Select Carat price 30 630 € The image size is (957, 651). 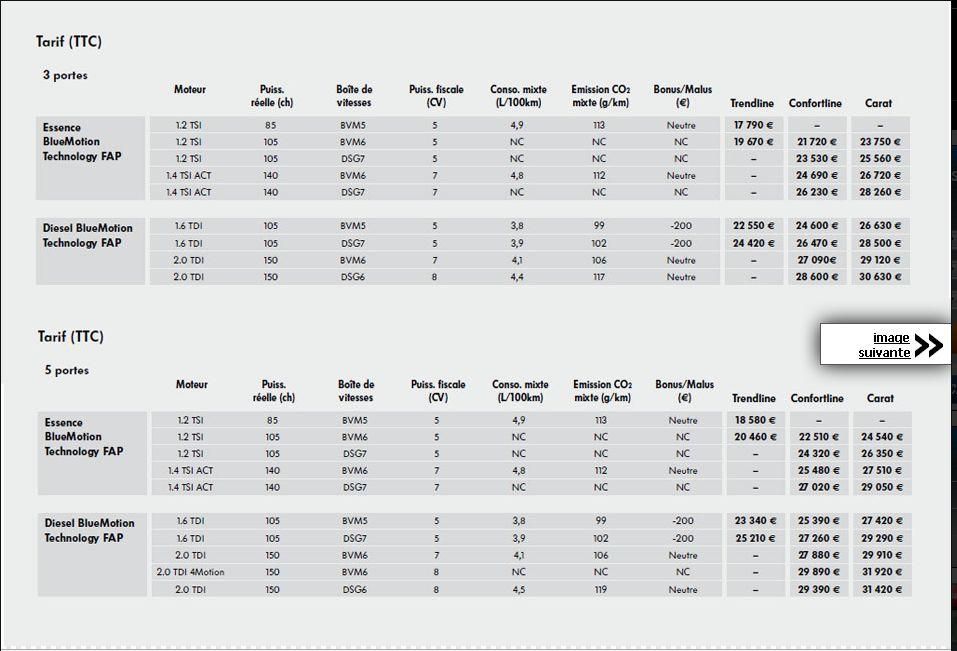880,277
